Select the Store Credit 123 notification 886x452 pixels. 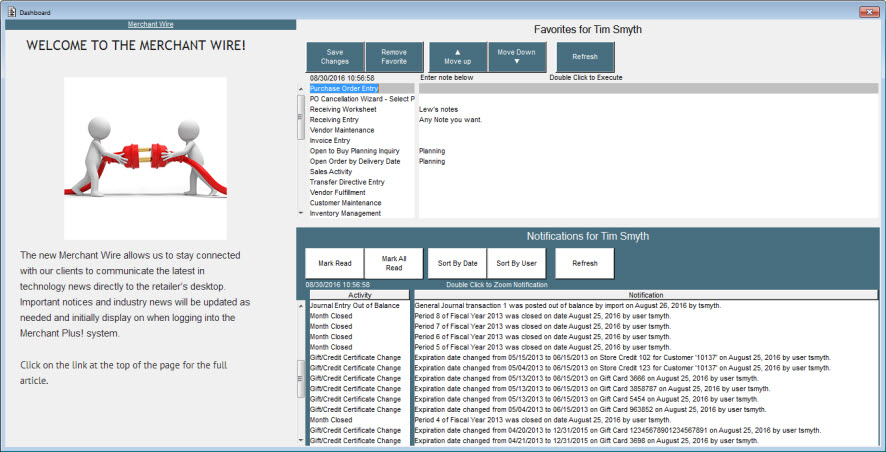click(623, 368)
